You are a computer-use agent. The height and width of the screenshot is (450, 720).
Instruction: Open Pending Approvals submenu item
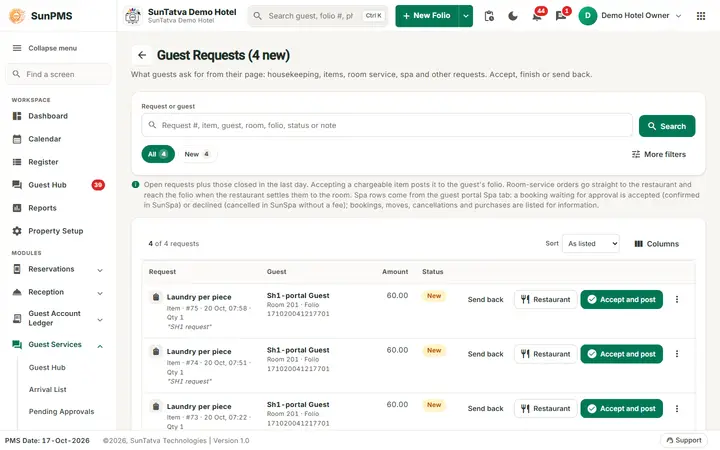62,411
